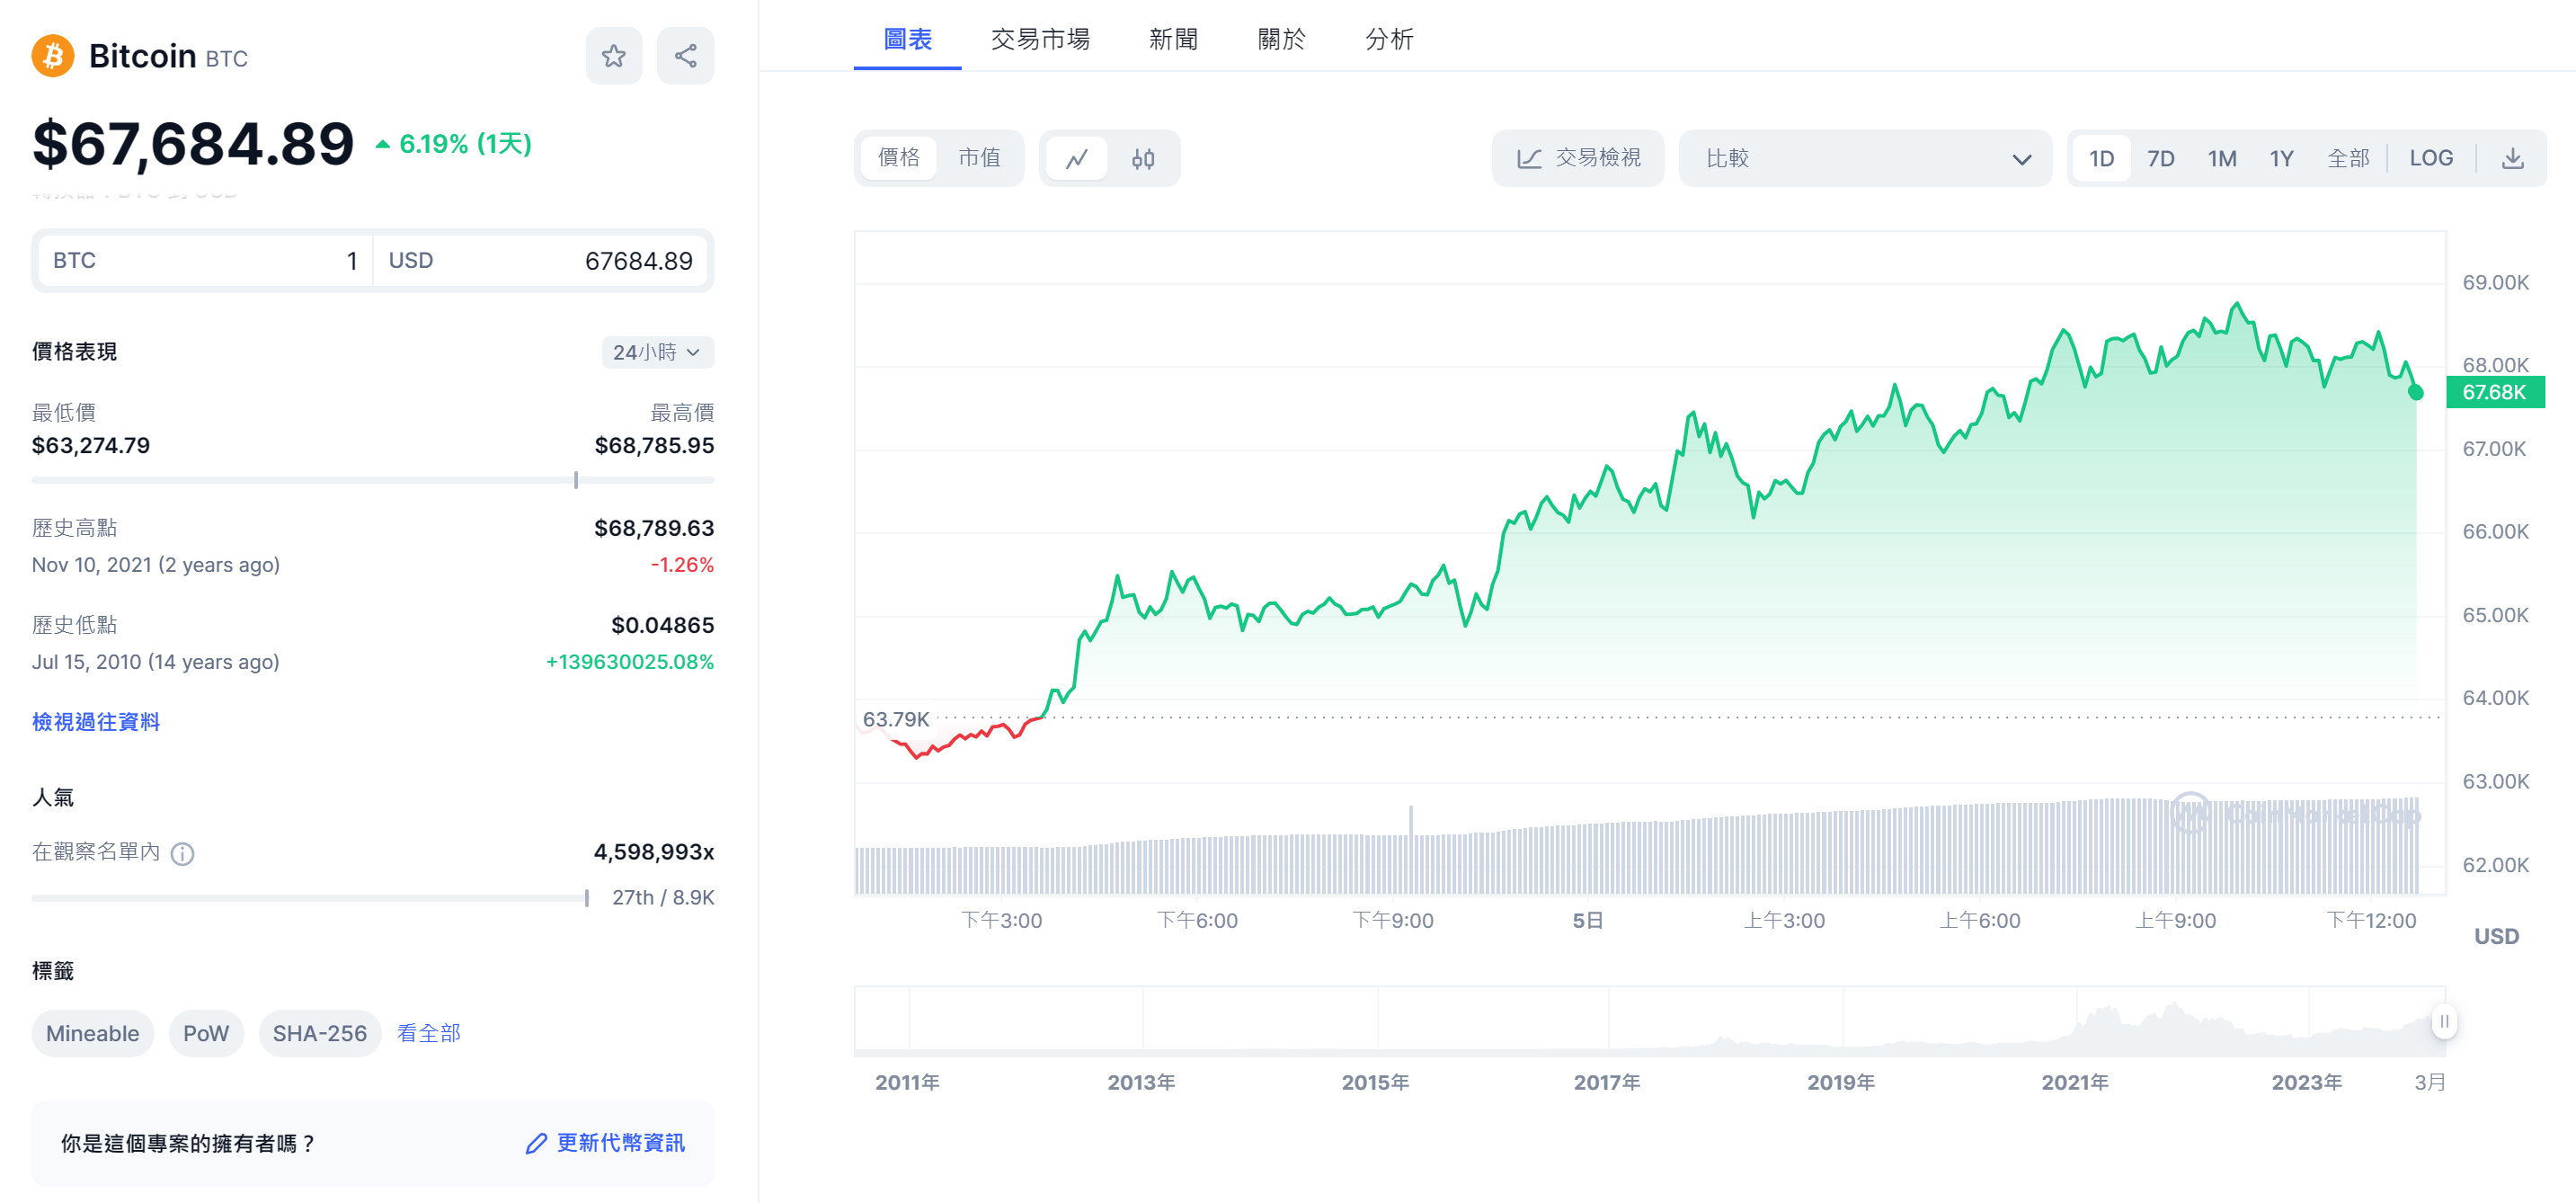Switch to the candlestick chart icon
The width and height of the screenshot is (2576, 1203).
coord(1143,159)
